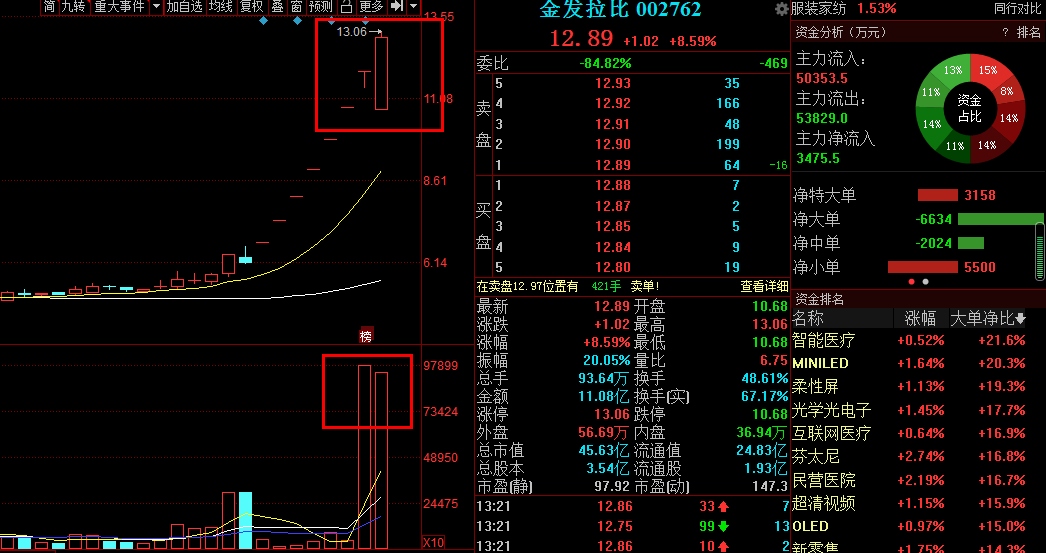Click 查看详细 to view details
The width and height of the screenshot is (1046, 553).
point(764,286)
